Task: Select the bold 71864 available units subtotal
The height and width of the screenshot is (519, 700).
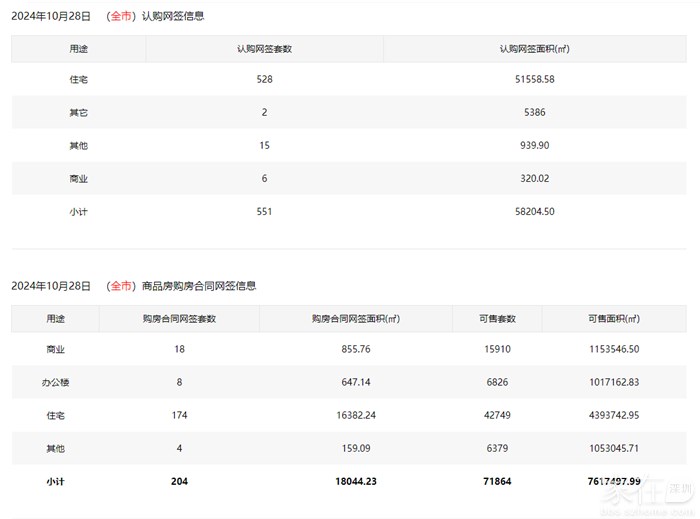Action: (x=497, y=481)
